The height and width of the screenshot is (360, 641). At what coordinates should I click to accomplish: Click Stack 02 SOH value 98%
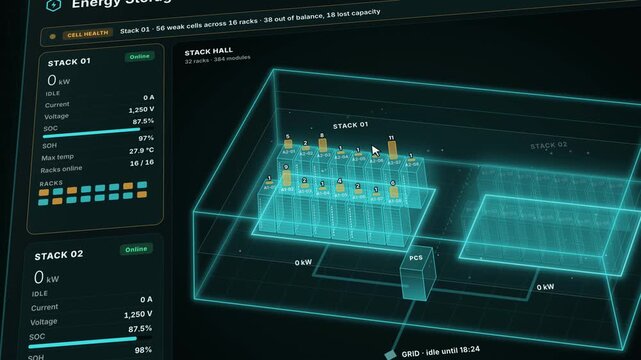[143, 350]
